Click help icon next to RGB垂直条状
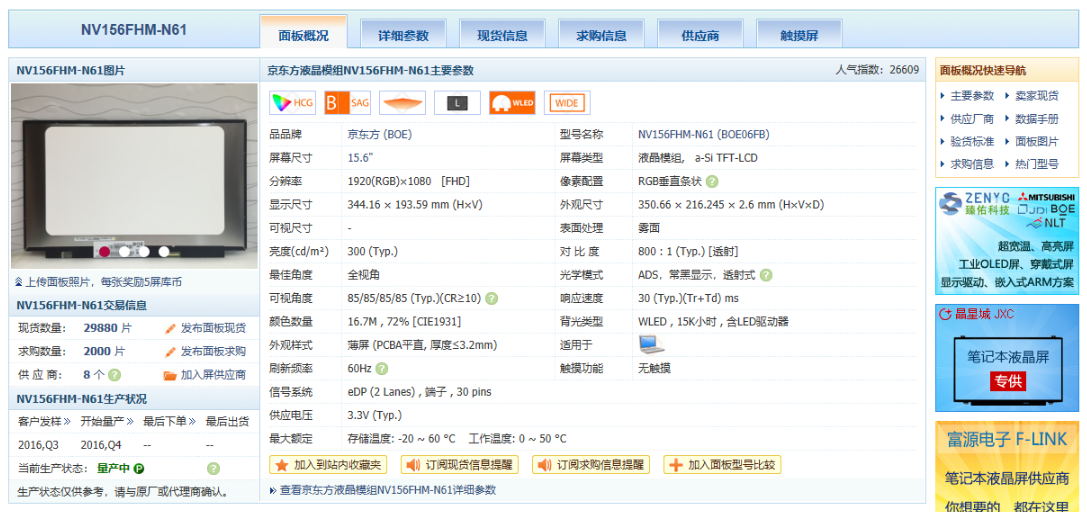 coord(713,182)
